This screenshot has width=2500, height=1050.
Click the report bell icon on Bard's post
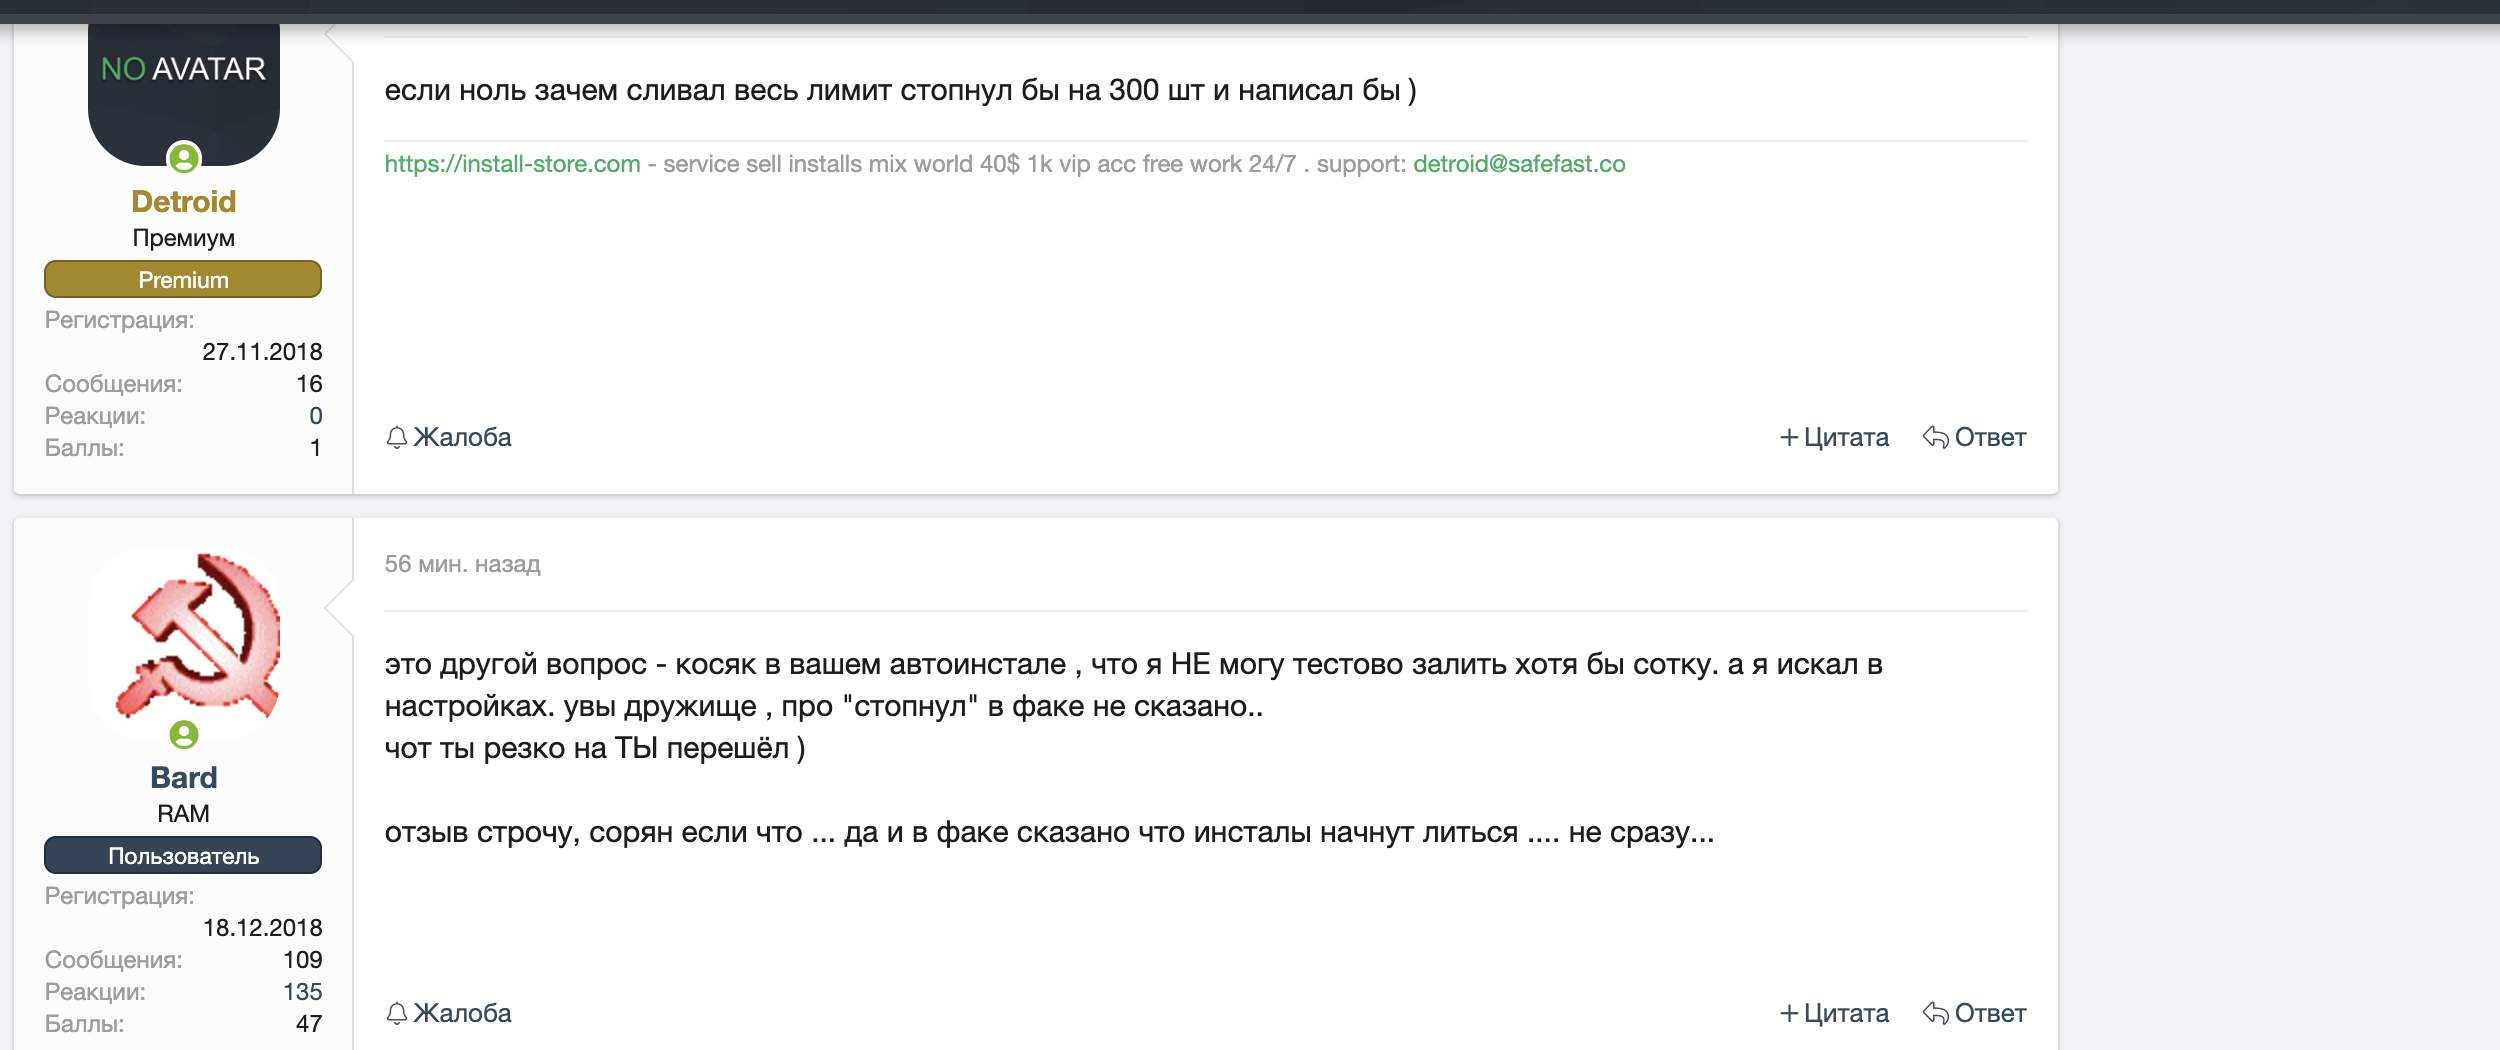[x=398, y=1013]
